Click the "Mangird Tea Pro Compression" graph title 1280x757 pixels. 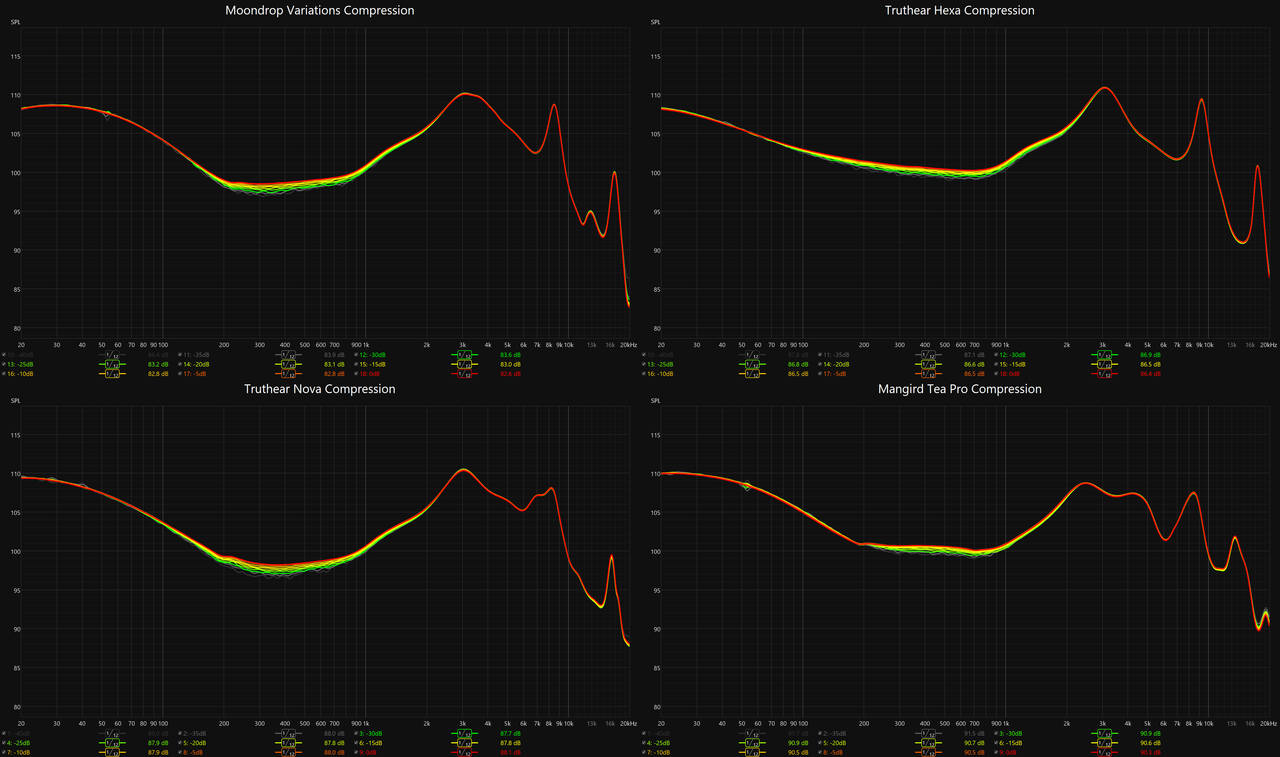click(960, 389)
